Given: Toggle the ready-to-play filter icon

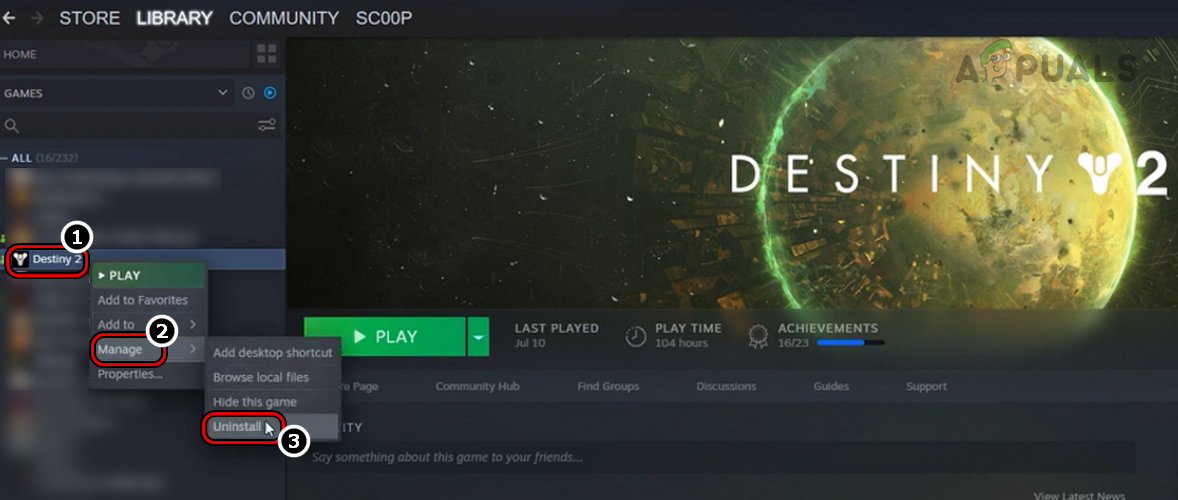Looking at the screenshot, I should tap(270, 93).
